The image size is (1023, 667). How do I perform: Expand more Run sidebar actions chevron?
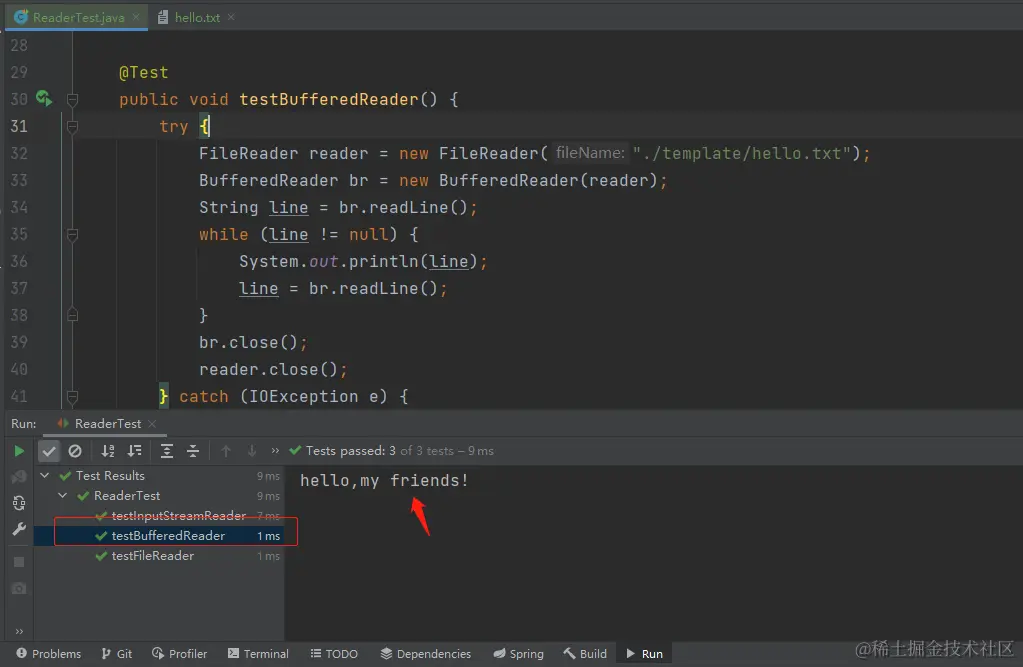[x=19, y=631]
